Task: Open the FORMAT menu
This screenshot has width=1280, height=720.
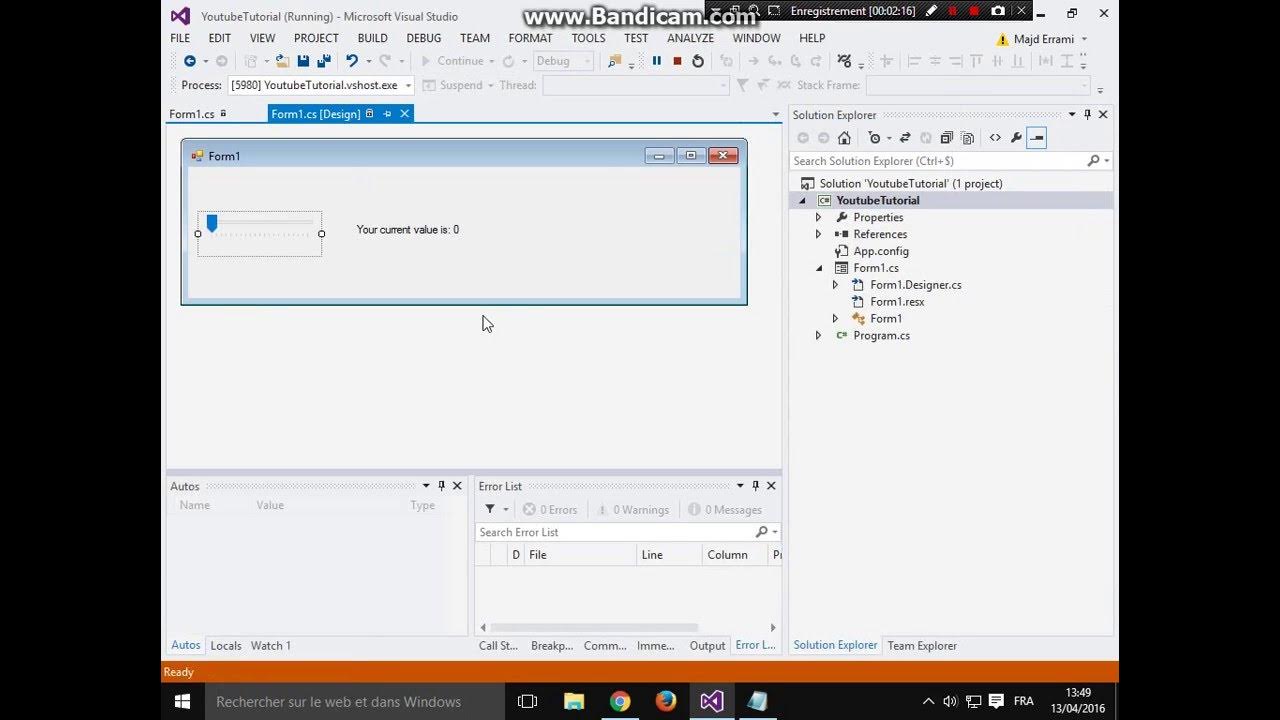Action: [x=530, y=38]
